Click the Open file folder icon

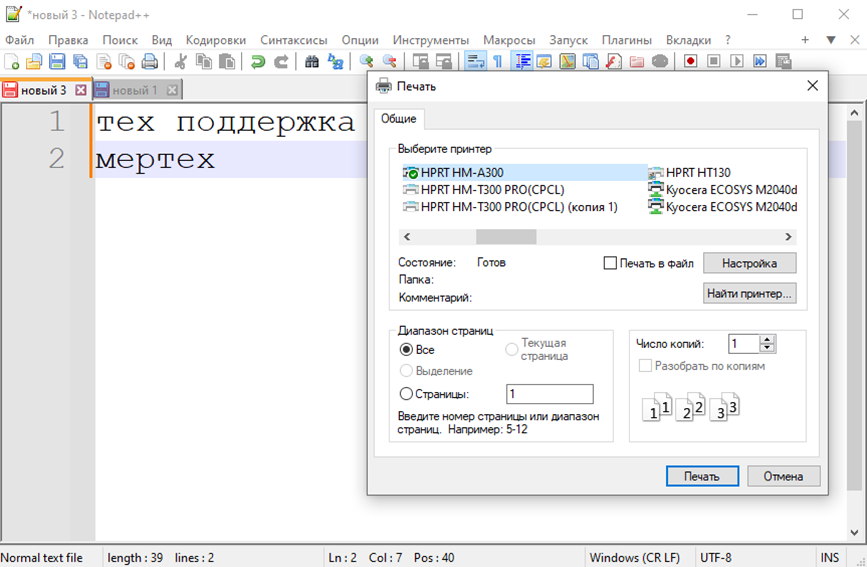[x=34, y=61]
